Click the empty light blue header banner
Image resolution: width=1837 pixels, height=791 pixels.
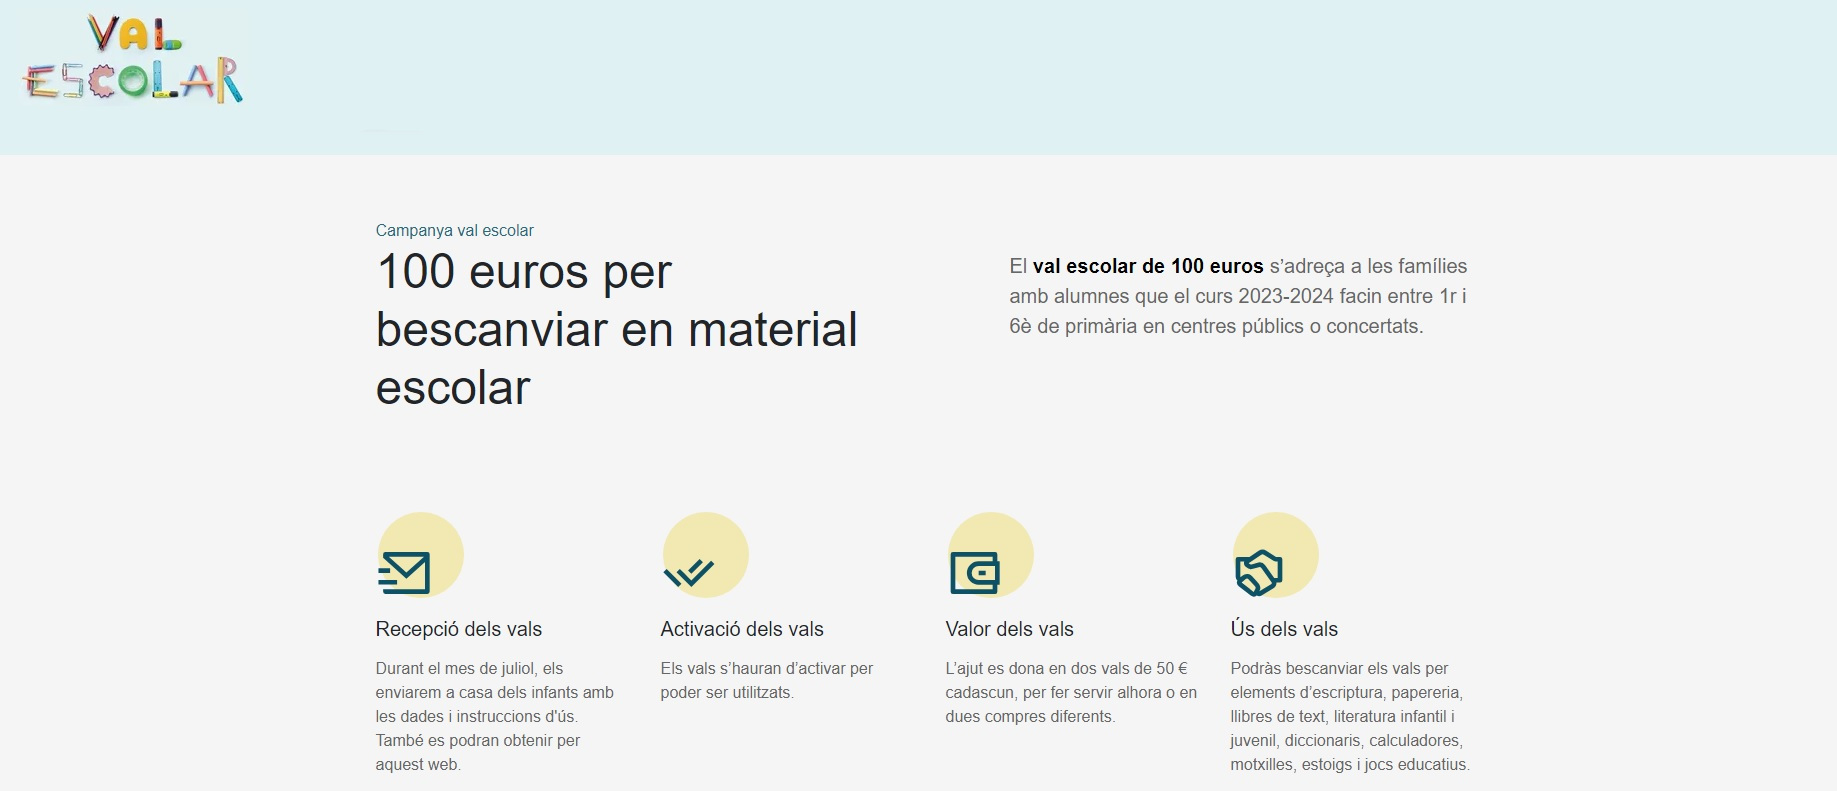(1000, 77)
